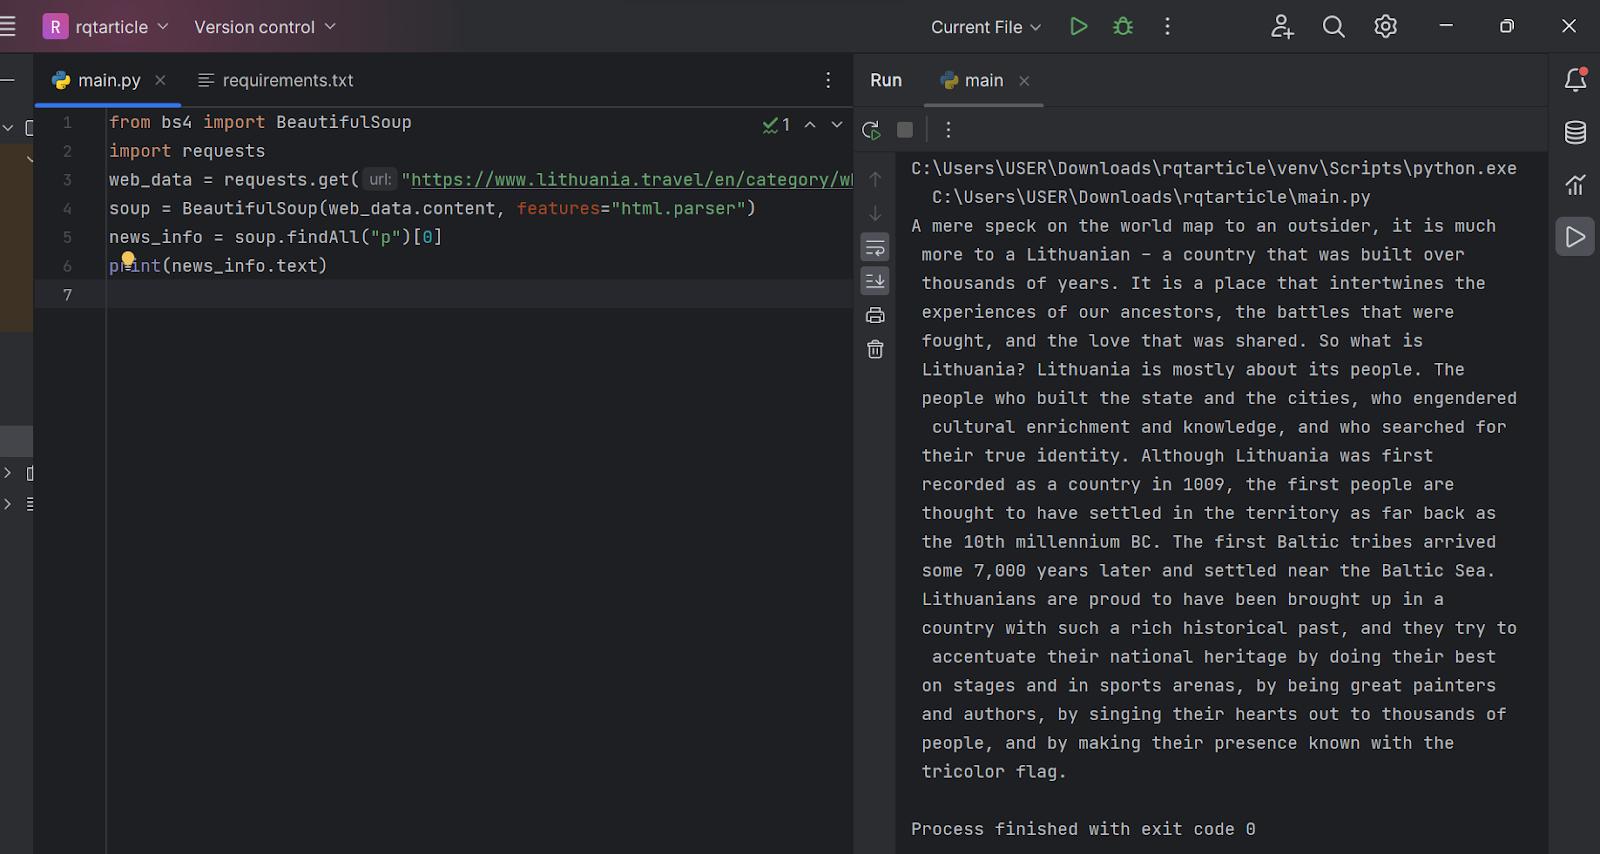
Task: Switch to the requirements.txt tab
Action: click(287, 80)
